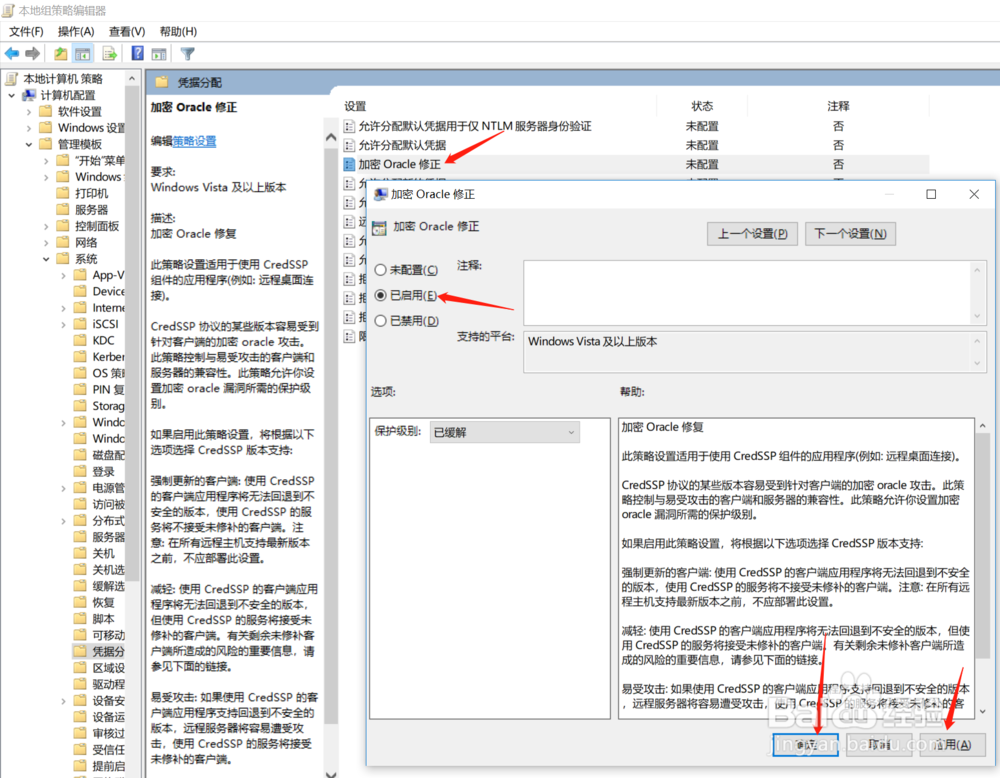The height and width of the screenshot is (778, 1000).
Task: Open the 保护级别 dropdown showing 已缓解
Action: tap(504, 432)
